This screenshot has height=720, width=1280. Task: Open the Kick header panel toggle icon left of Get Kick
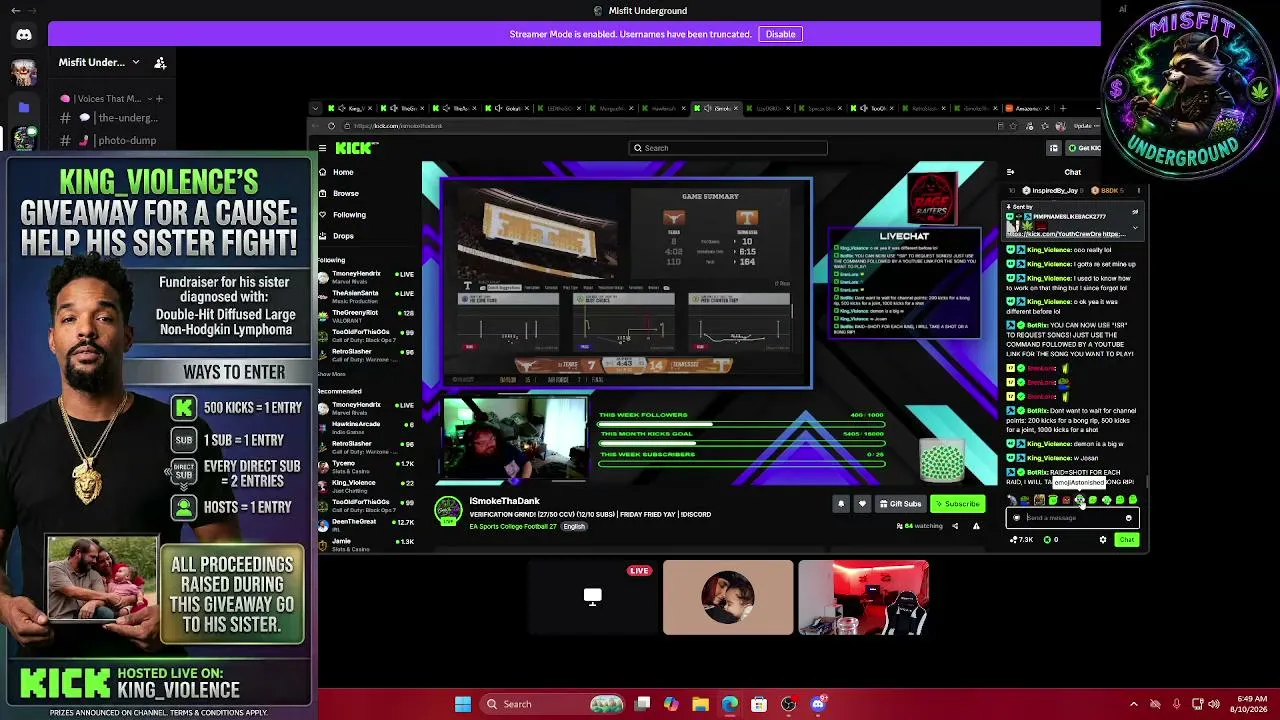(x=1053, y=148)
